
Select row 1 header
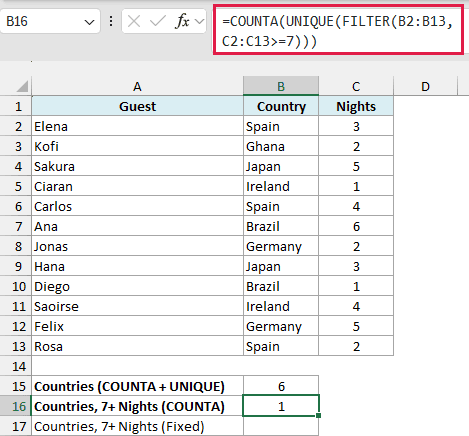pos(16,106)
